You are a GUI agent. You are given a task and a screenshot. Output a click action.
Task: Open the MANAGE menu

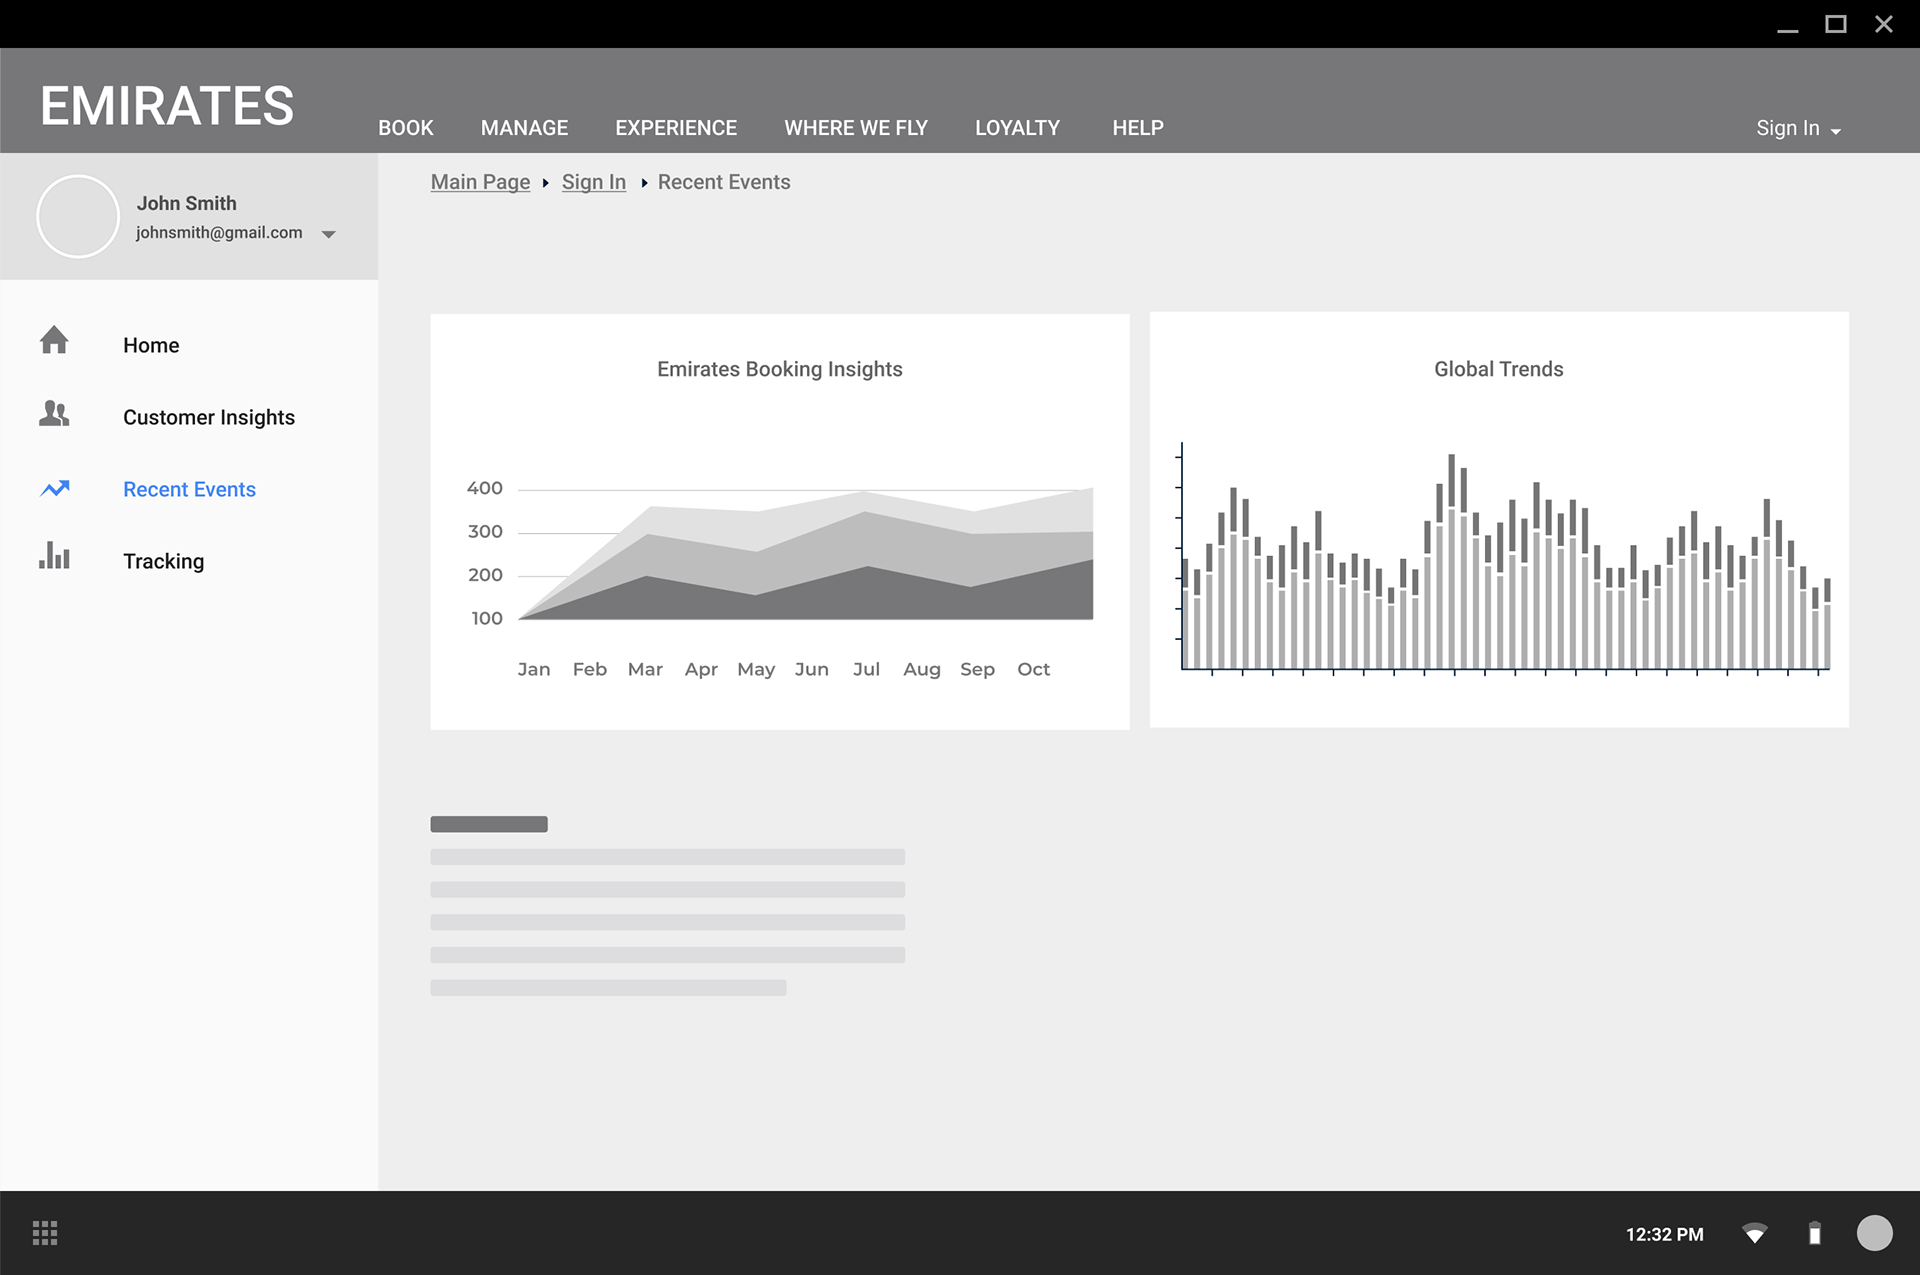524,128
